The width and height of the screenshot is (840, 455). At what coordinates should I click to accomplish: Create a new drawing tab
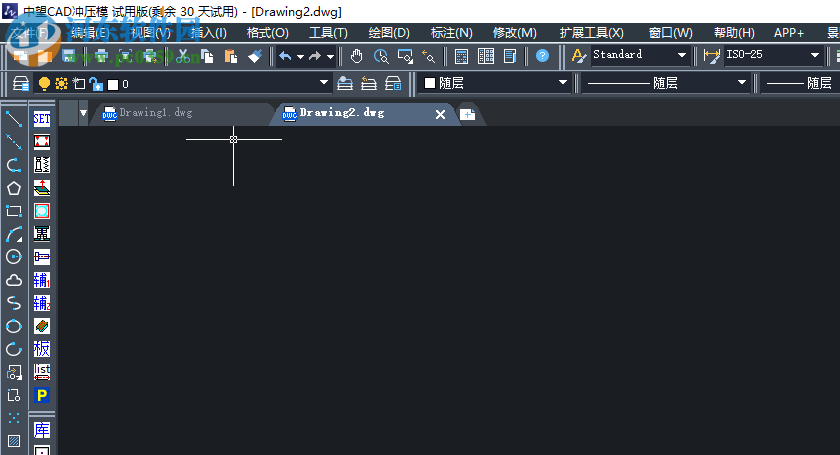[467, 114]
